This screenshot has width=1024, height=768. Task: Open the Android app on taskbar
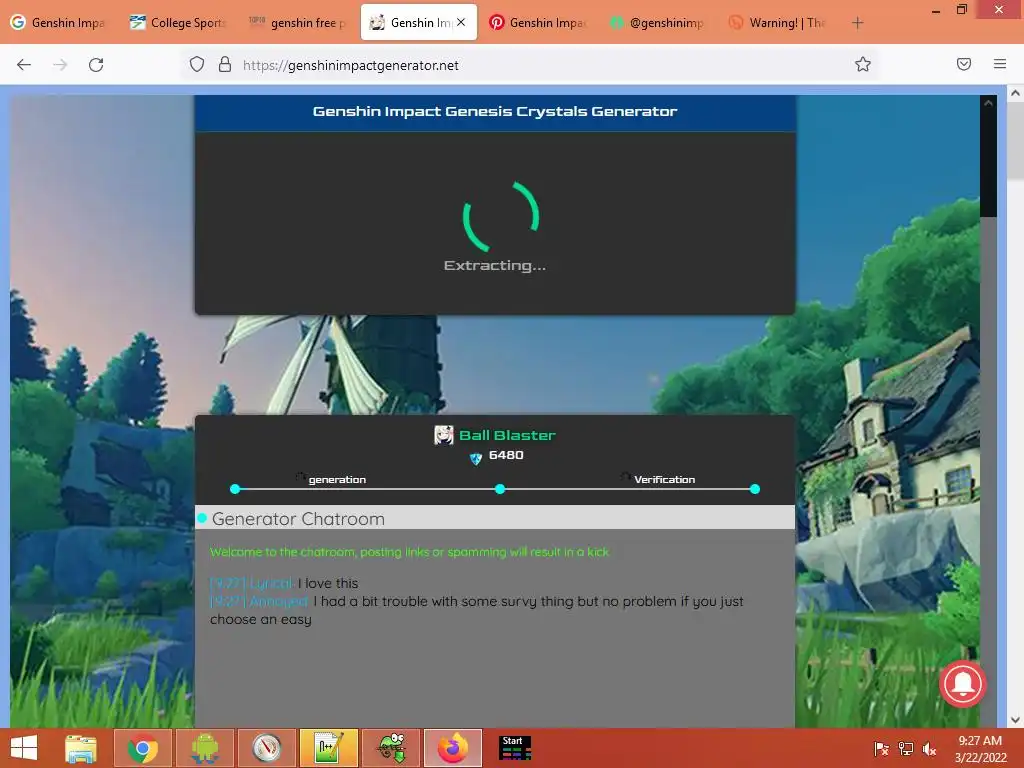coord(204,748)
